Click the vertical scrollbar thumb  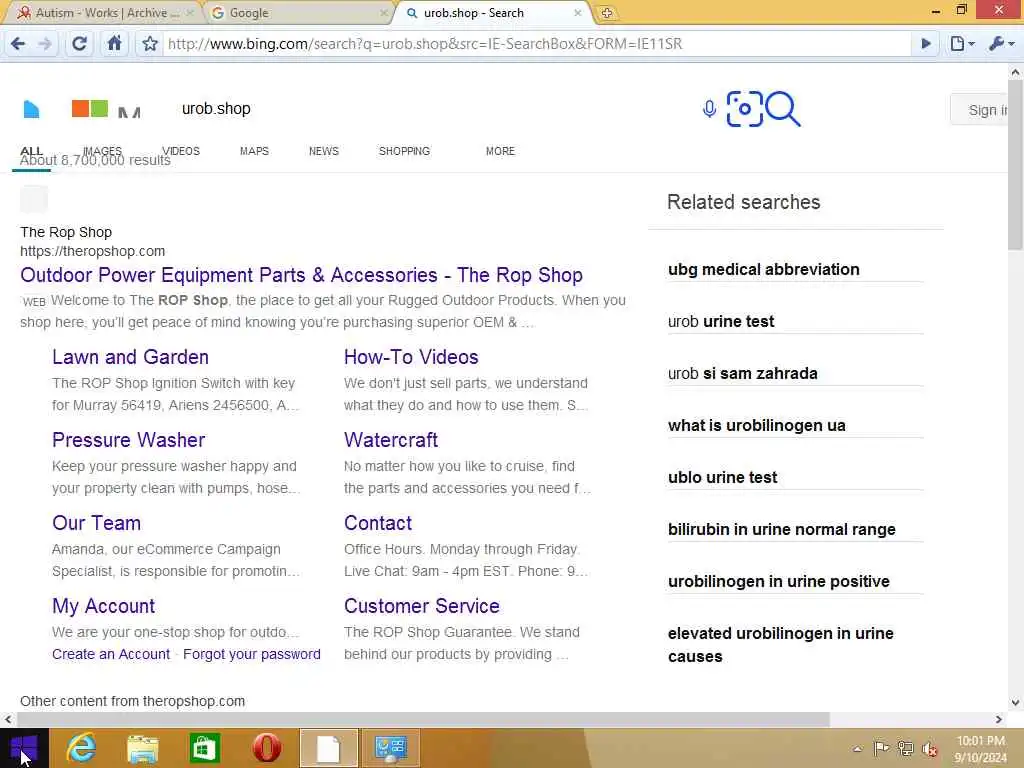[1016, 165]
